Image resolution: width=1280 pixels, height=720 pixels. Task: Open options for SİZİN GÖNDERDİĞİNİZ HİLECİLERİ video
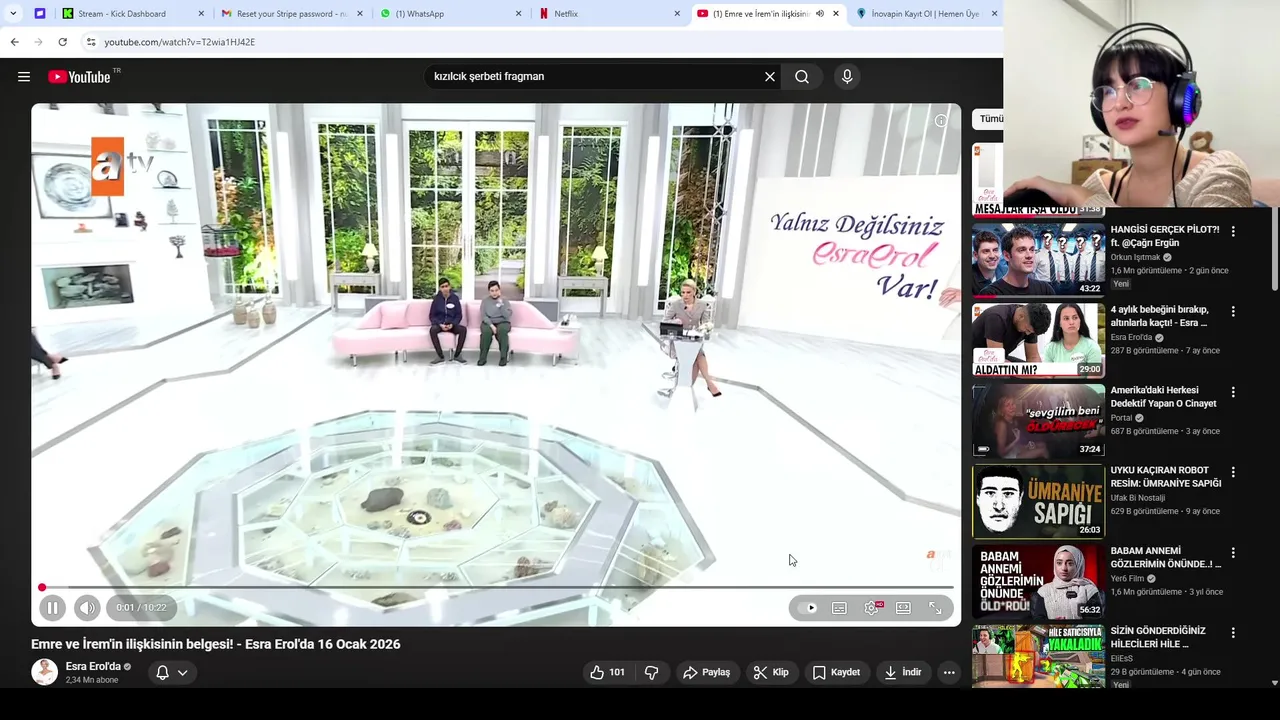pyautogui.click(x=1233, y=633)
